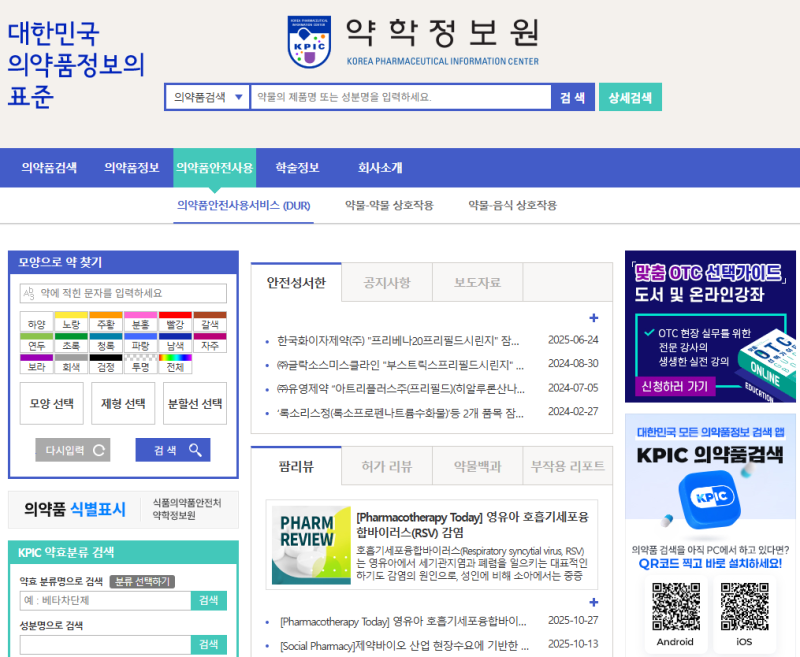Select the 주황 color swatch
Viewport: 800px width, 657px height.
coord(106,322)
